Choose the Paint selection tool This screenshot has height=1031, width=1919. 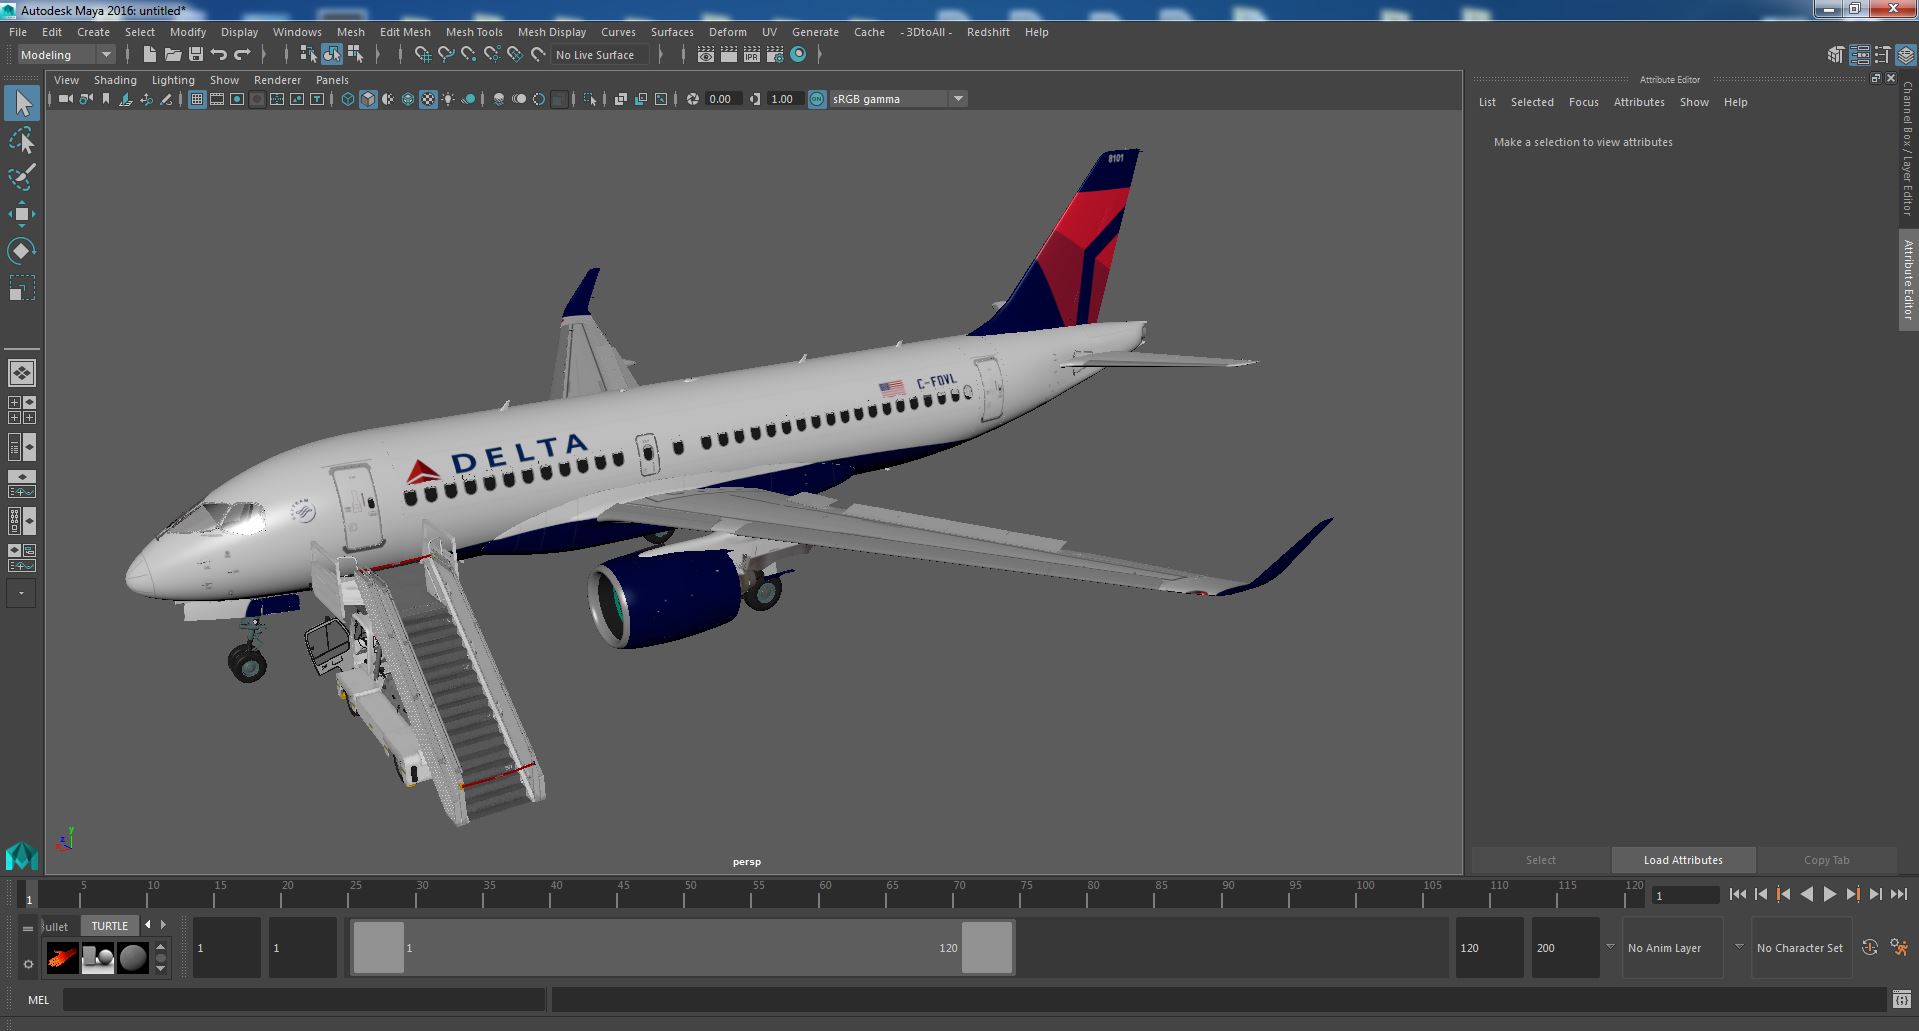(21, 177)
